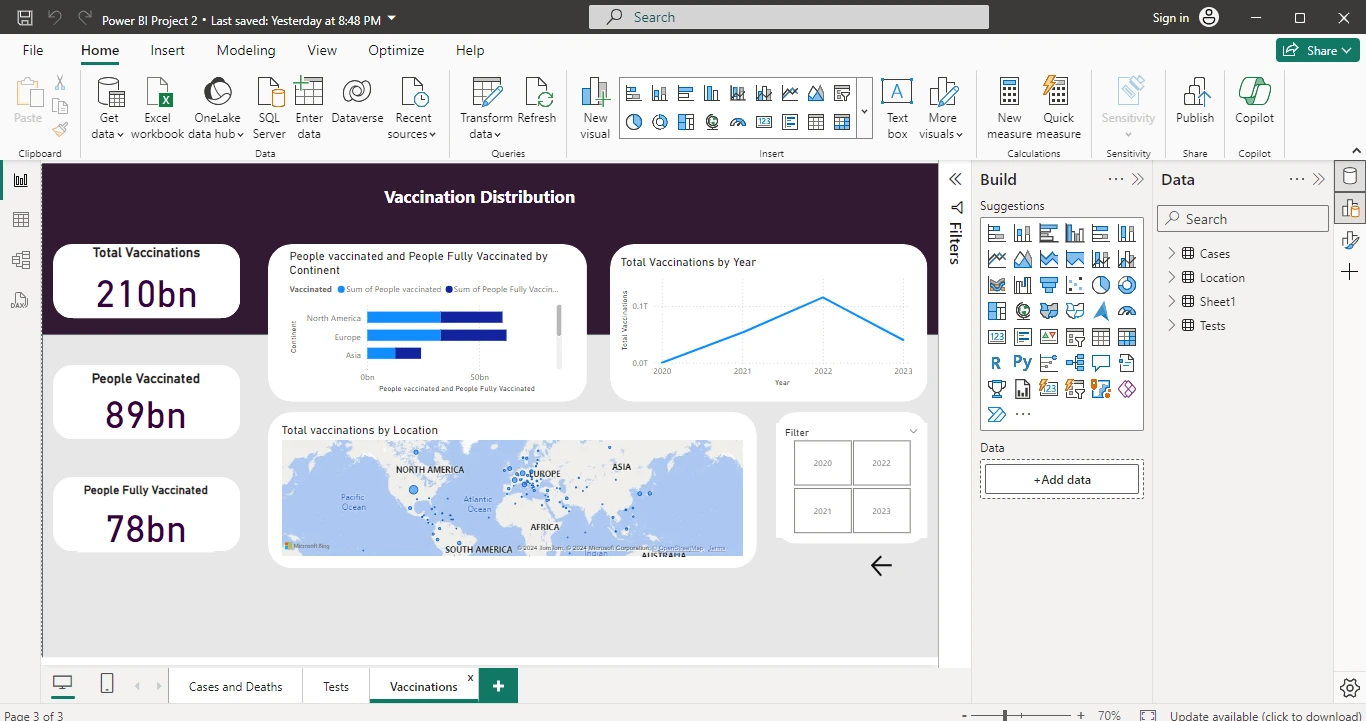This screenshot has height=721, width=1366.
Task: Open the Optimize ribbon tab
Action: click(x=396, y=50)
